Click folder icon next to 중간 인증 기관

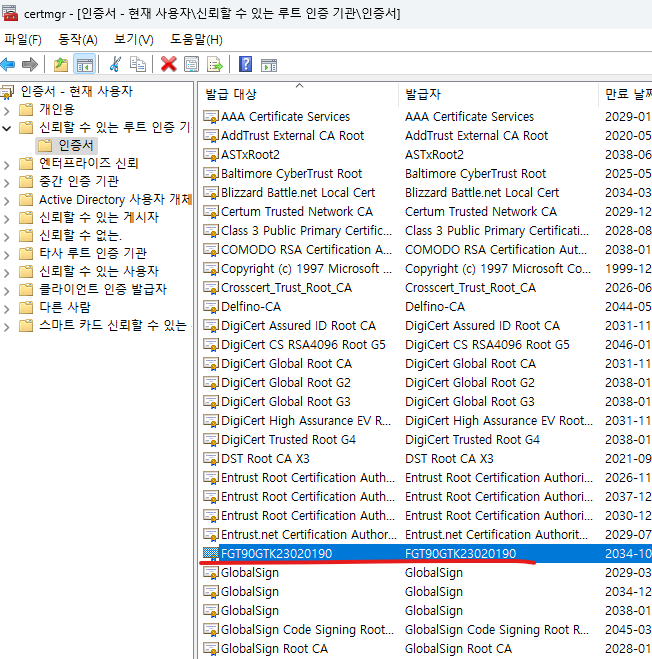point(26,181)
